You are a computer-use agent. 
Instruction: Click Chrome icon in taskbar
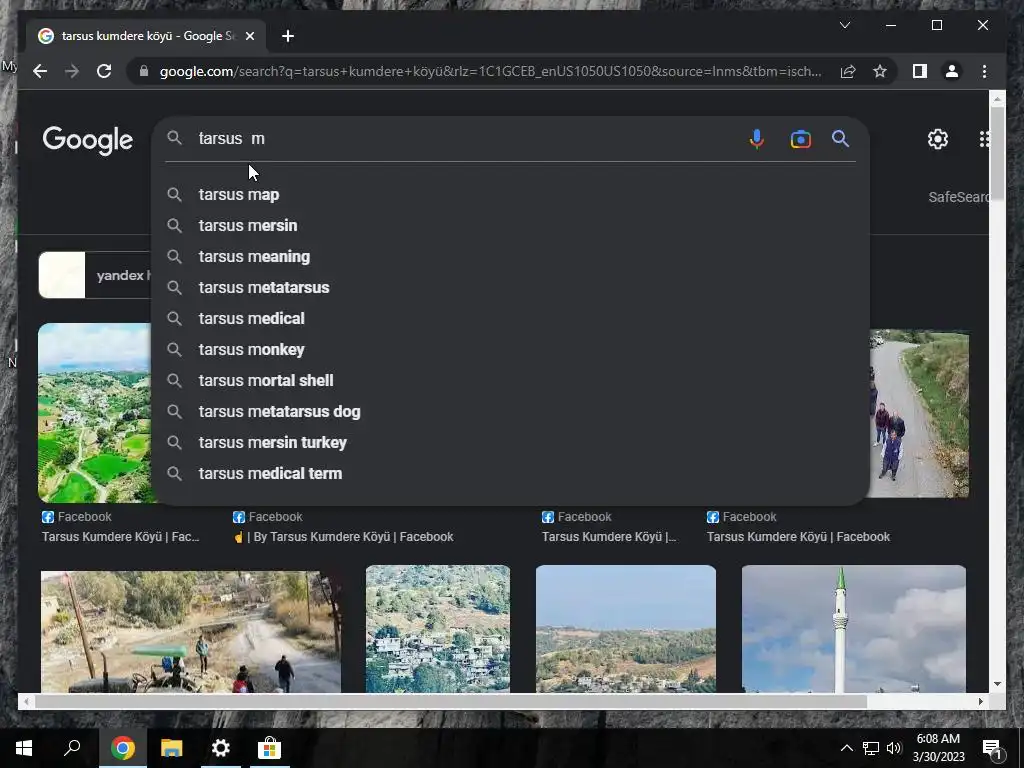pyautogui.click(x=122, y=748)
